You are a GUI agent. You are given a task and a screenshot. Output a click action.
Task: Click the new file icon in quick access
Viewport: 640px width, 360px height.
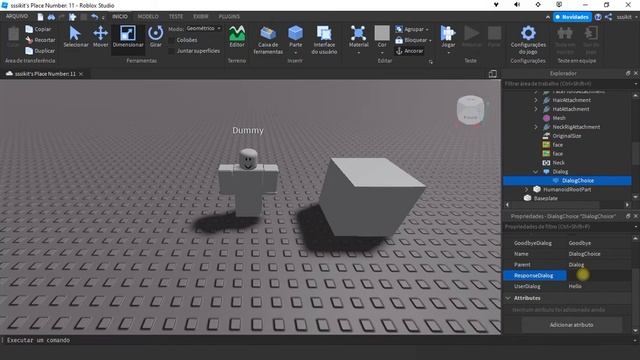[40, 17]
